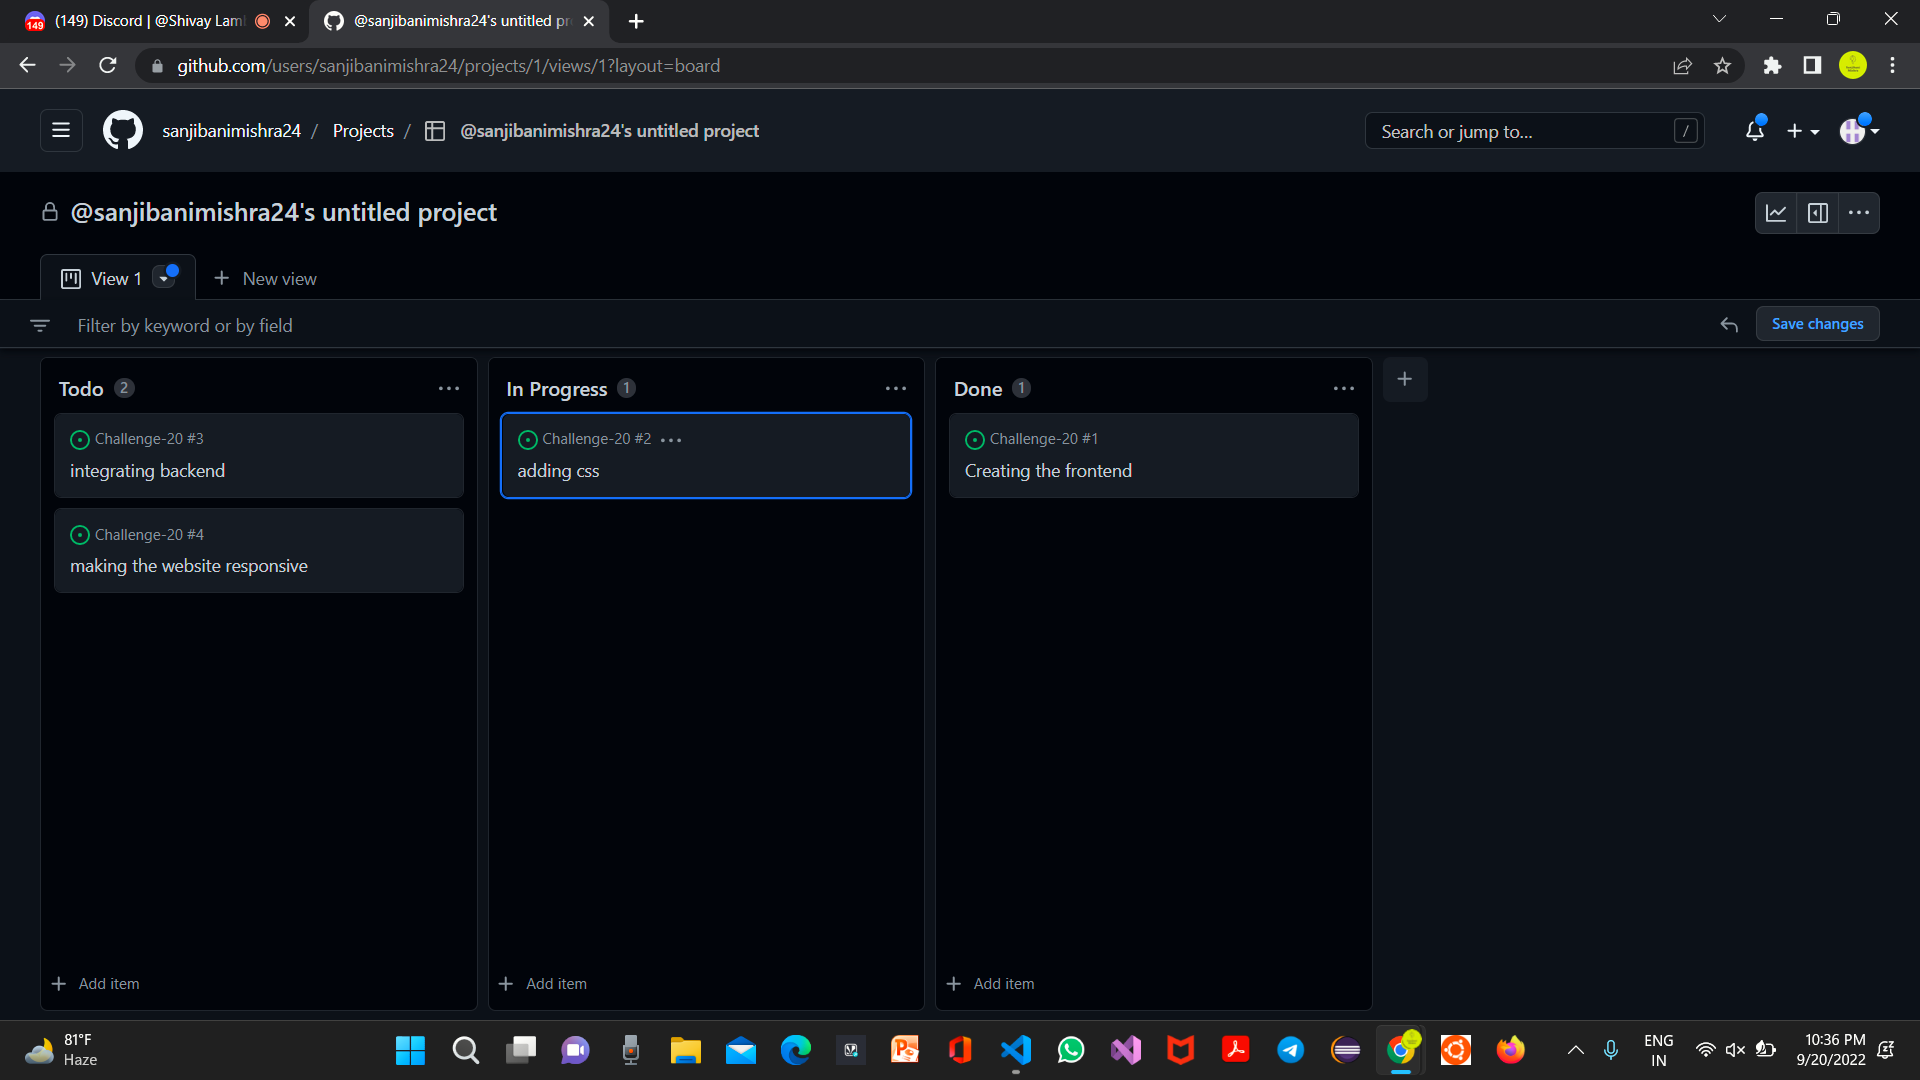
Task: Click the GitHub logo homepage icon
Action: click(123, 131)
